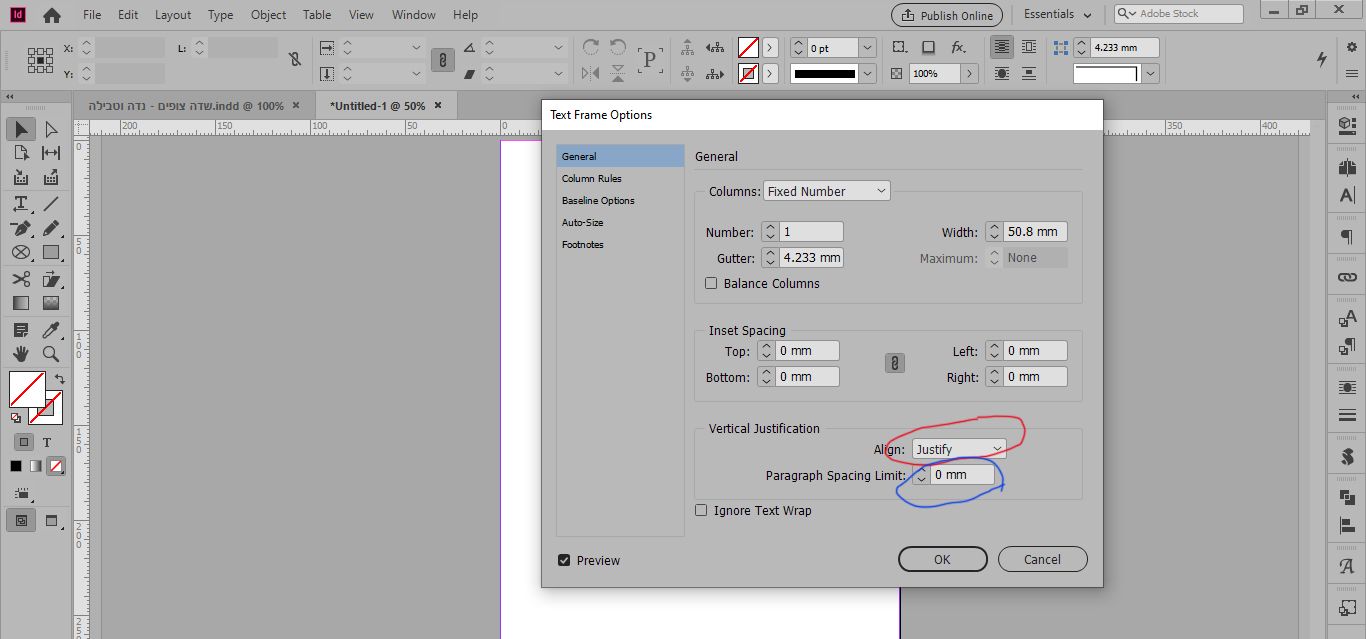Screen dimensions: 1366x639
Task: Open the stroke style dropdown in control bar
Action: point(867,73)
